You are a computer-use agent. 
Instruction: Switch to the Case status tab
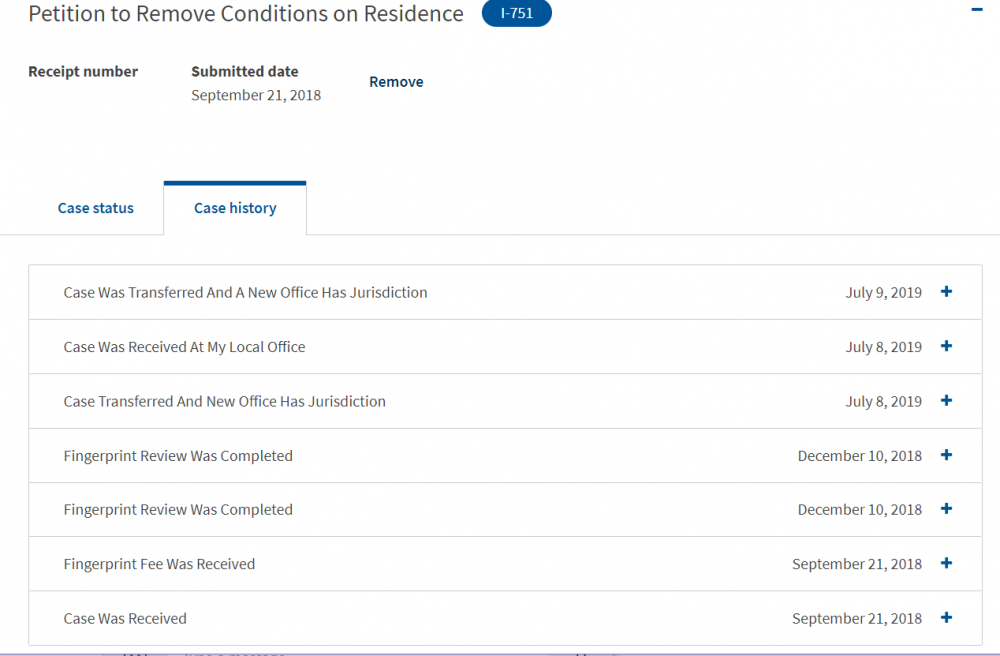coord(96,208)
